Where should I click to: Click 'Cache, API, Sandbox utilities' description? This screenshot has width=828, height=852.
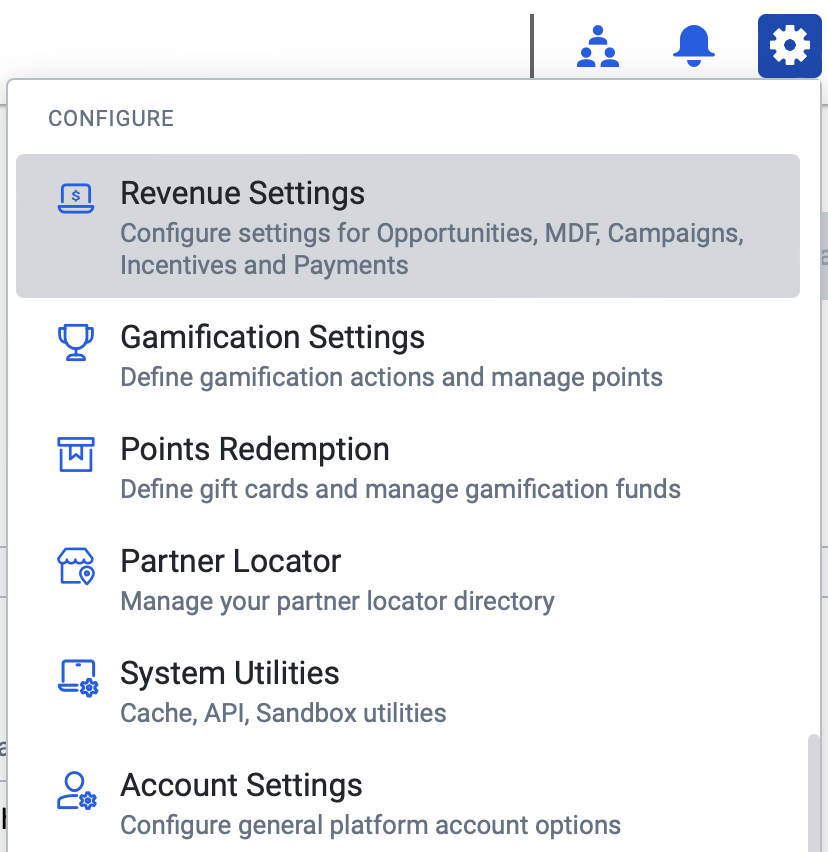click(x=283, y=713)
